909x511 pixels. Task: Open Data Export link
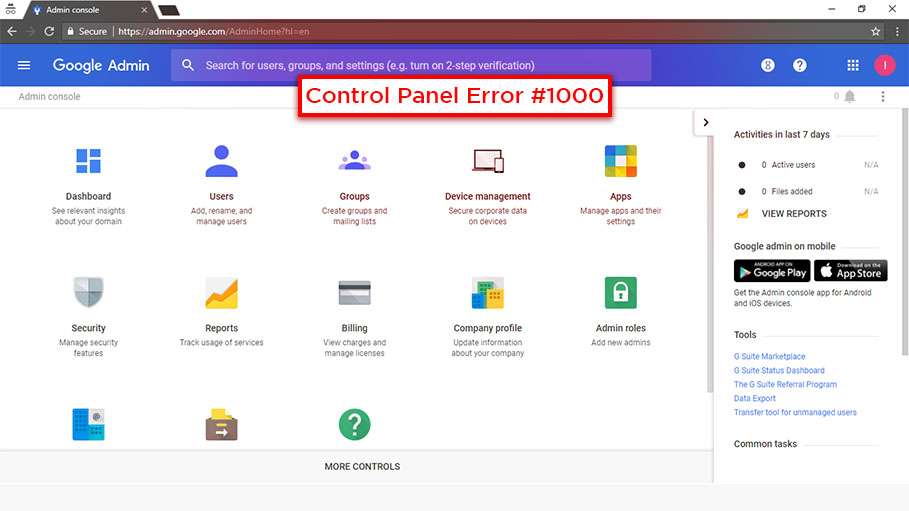(x=754, y=398)
